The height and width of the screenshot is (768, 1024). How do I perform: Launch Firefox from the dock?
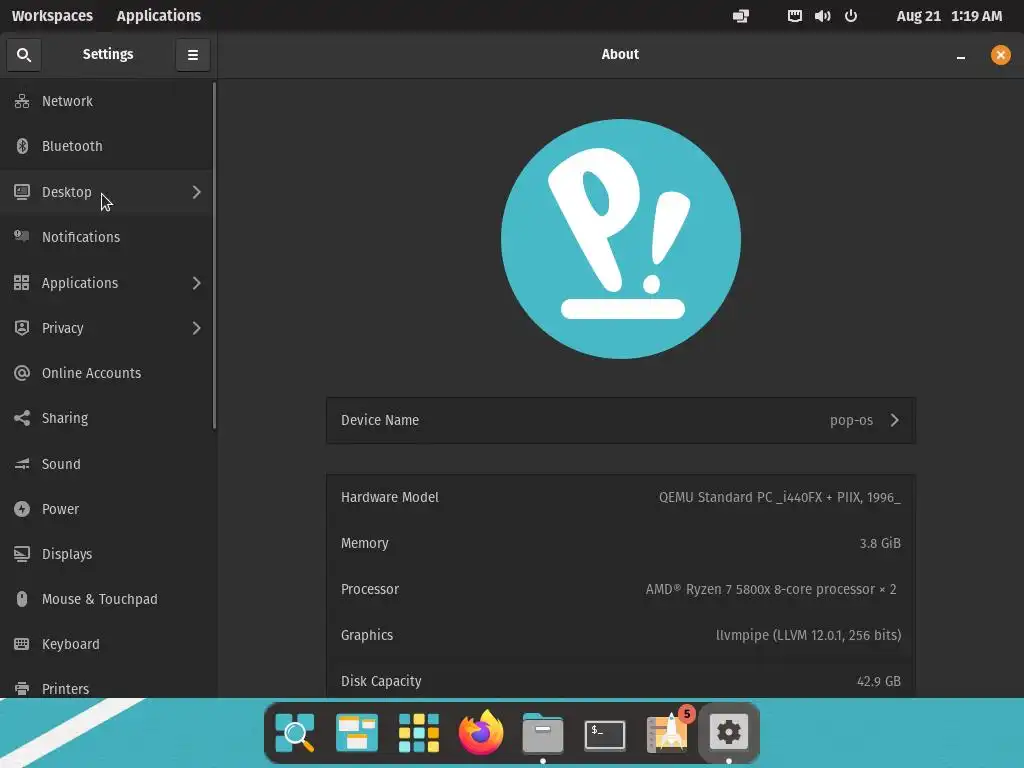click(x=481, y=732)
